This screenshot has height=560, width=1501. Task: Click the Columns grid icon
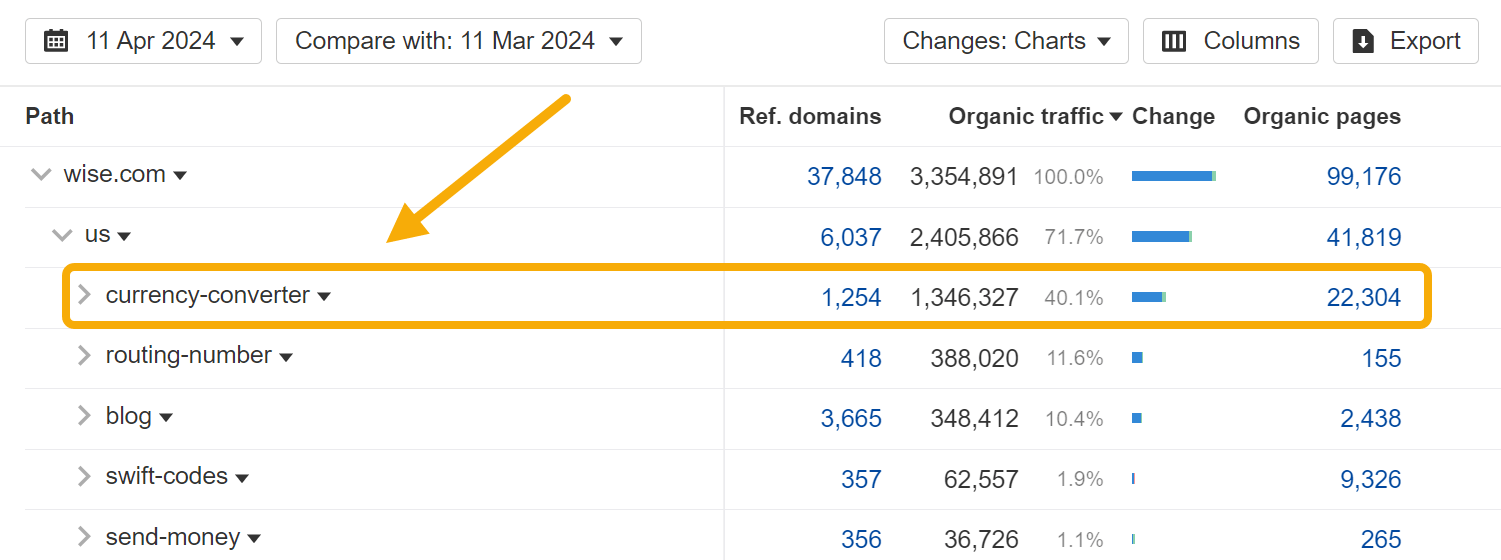pyautogui.click(x=1174, y=41)
